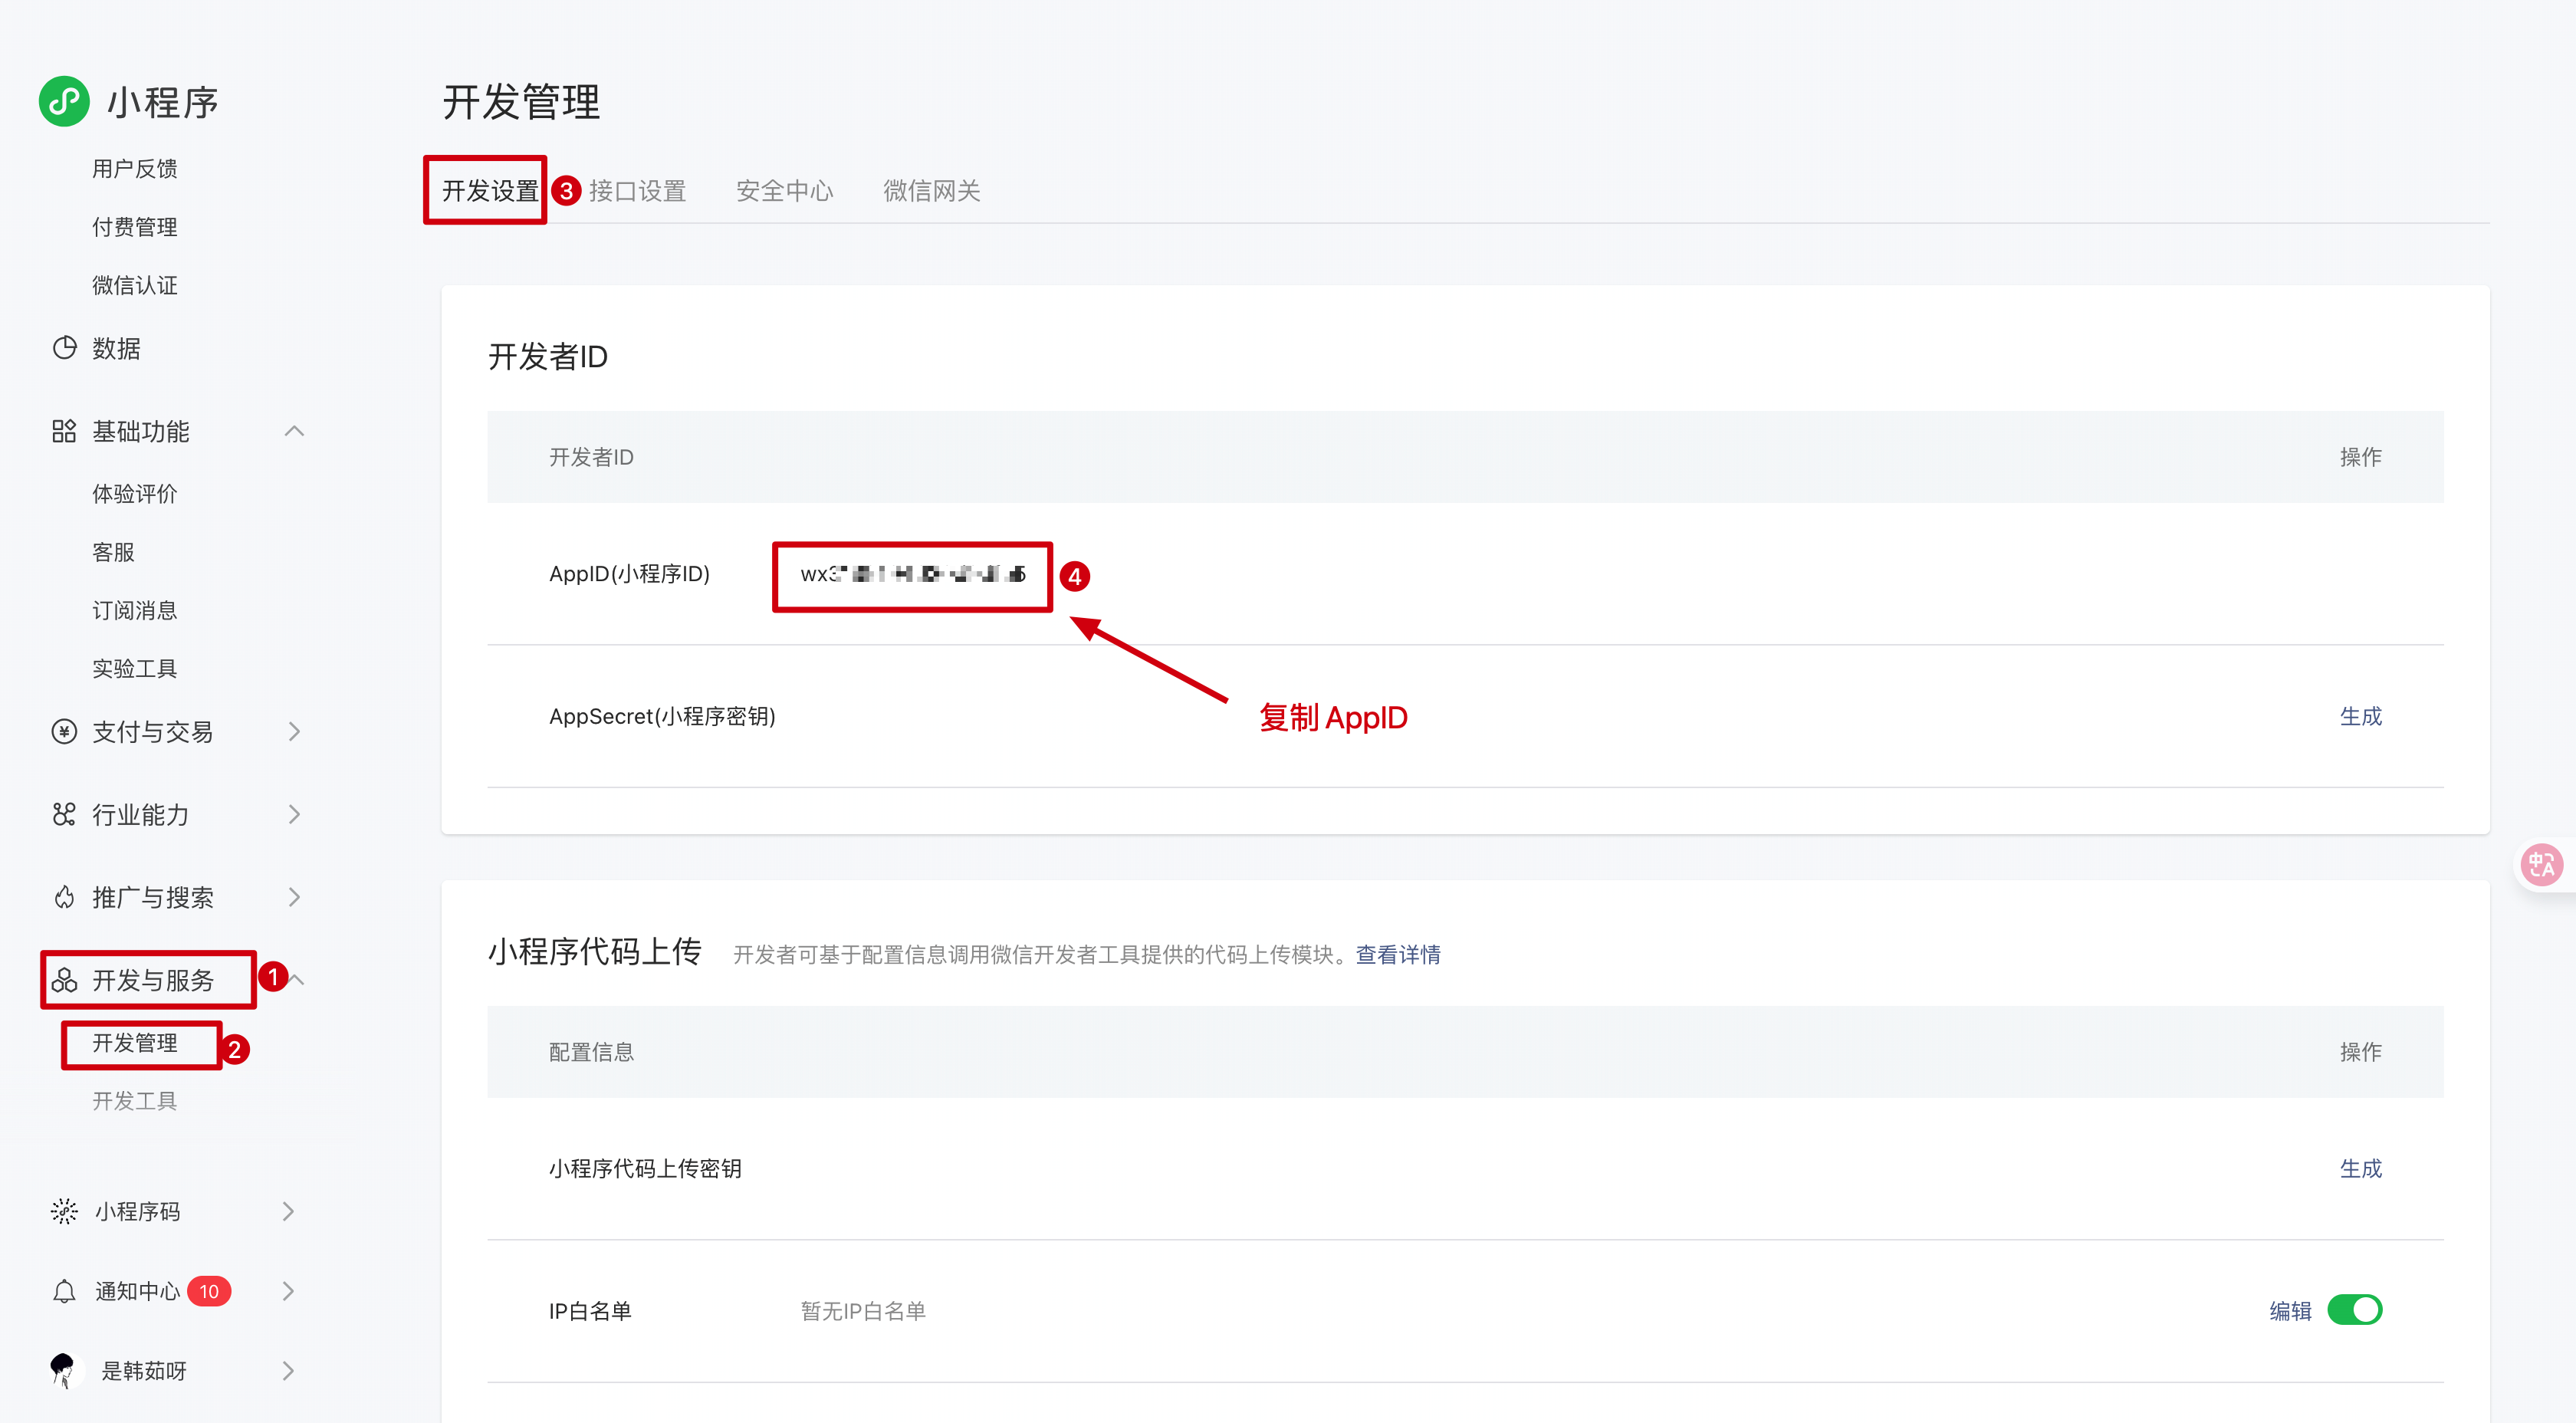Switch to the 安全中心 tab
This screenshot has height=1423, width=2576.
click(784, 191)
